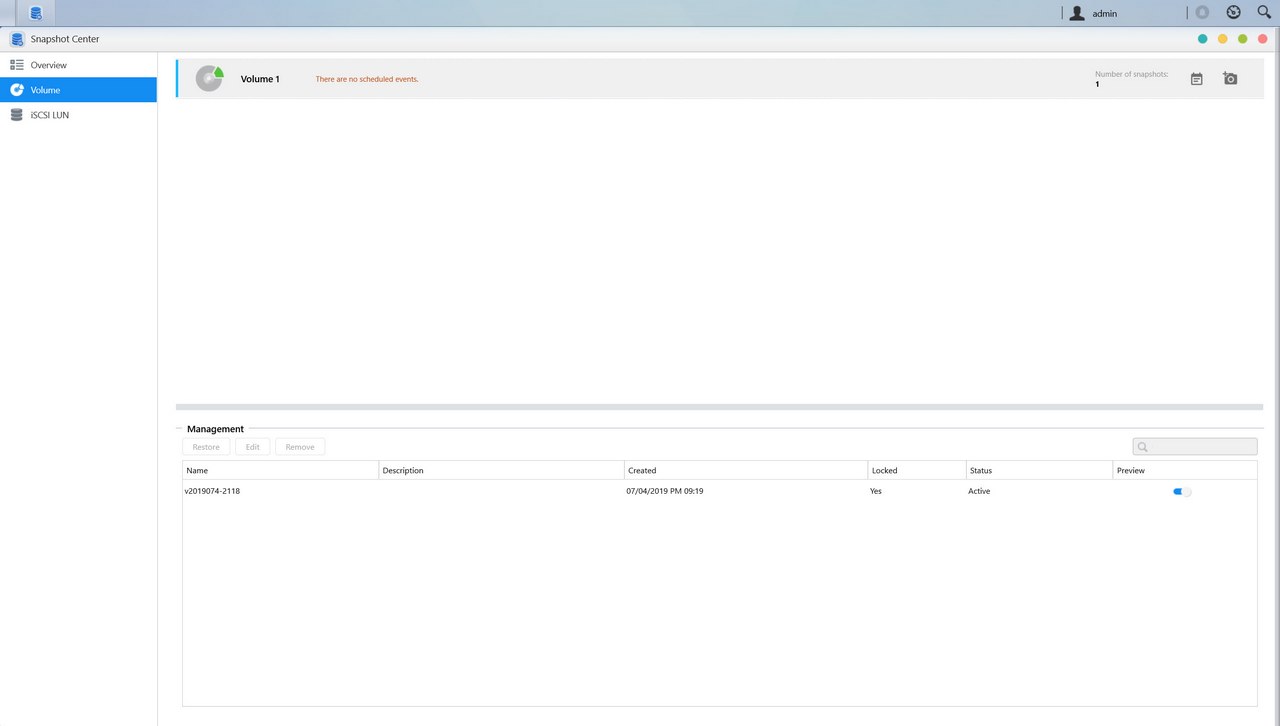Click the Locked value Yes
This screenshot has height=726, width=1280.
click(x=876, y=491)
